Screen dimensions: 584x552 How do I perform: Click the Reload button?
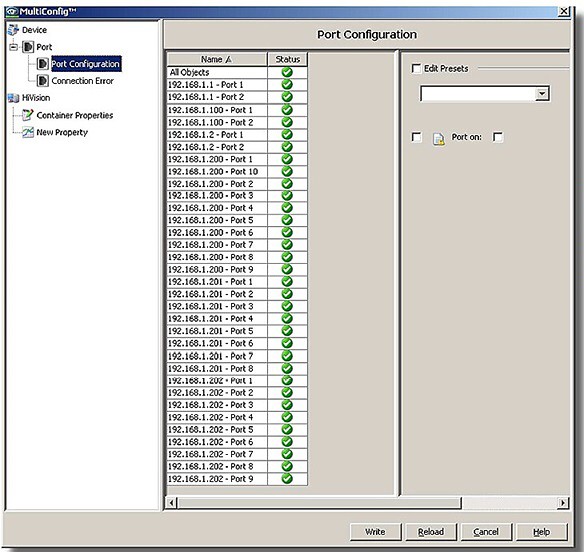(431, 532)
